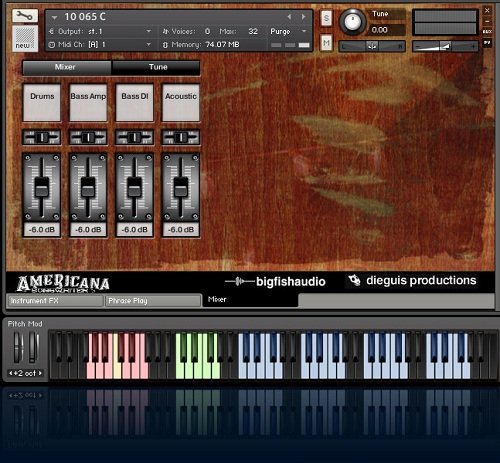This screenshot has height=463, width=500.
Task: Play the yellow highlighted keyboard key
Action: click(117, 370)
